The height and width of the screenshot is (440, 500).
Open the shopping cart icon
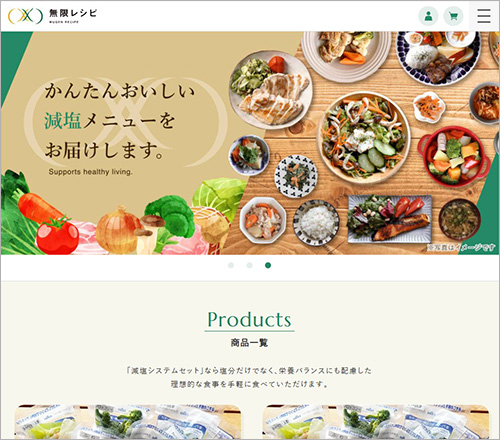(x=453, y=16)
